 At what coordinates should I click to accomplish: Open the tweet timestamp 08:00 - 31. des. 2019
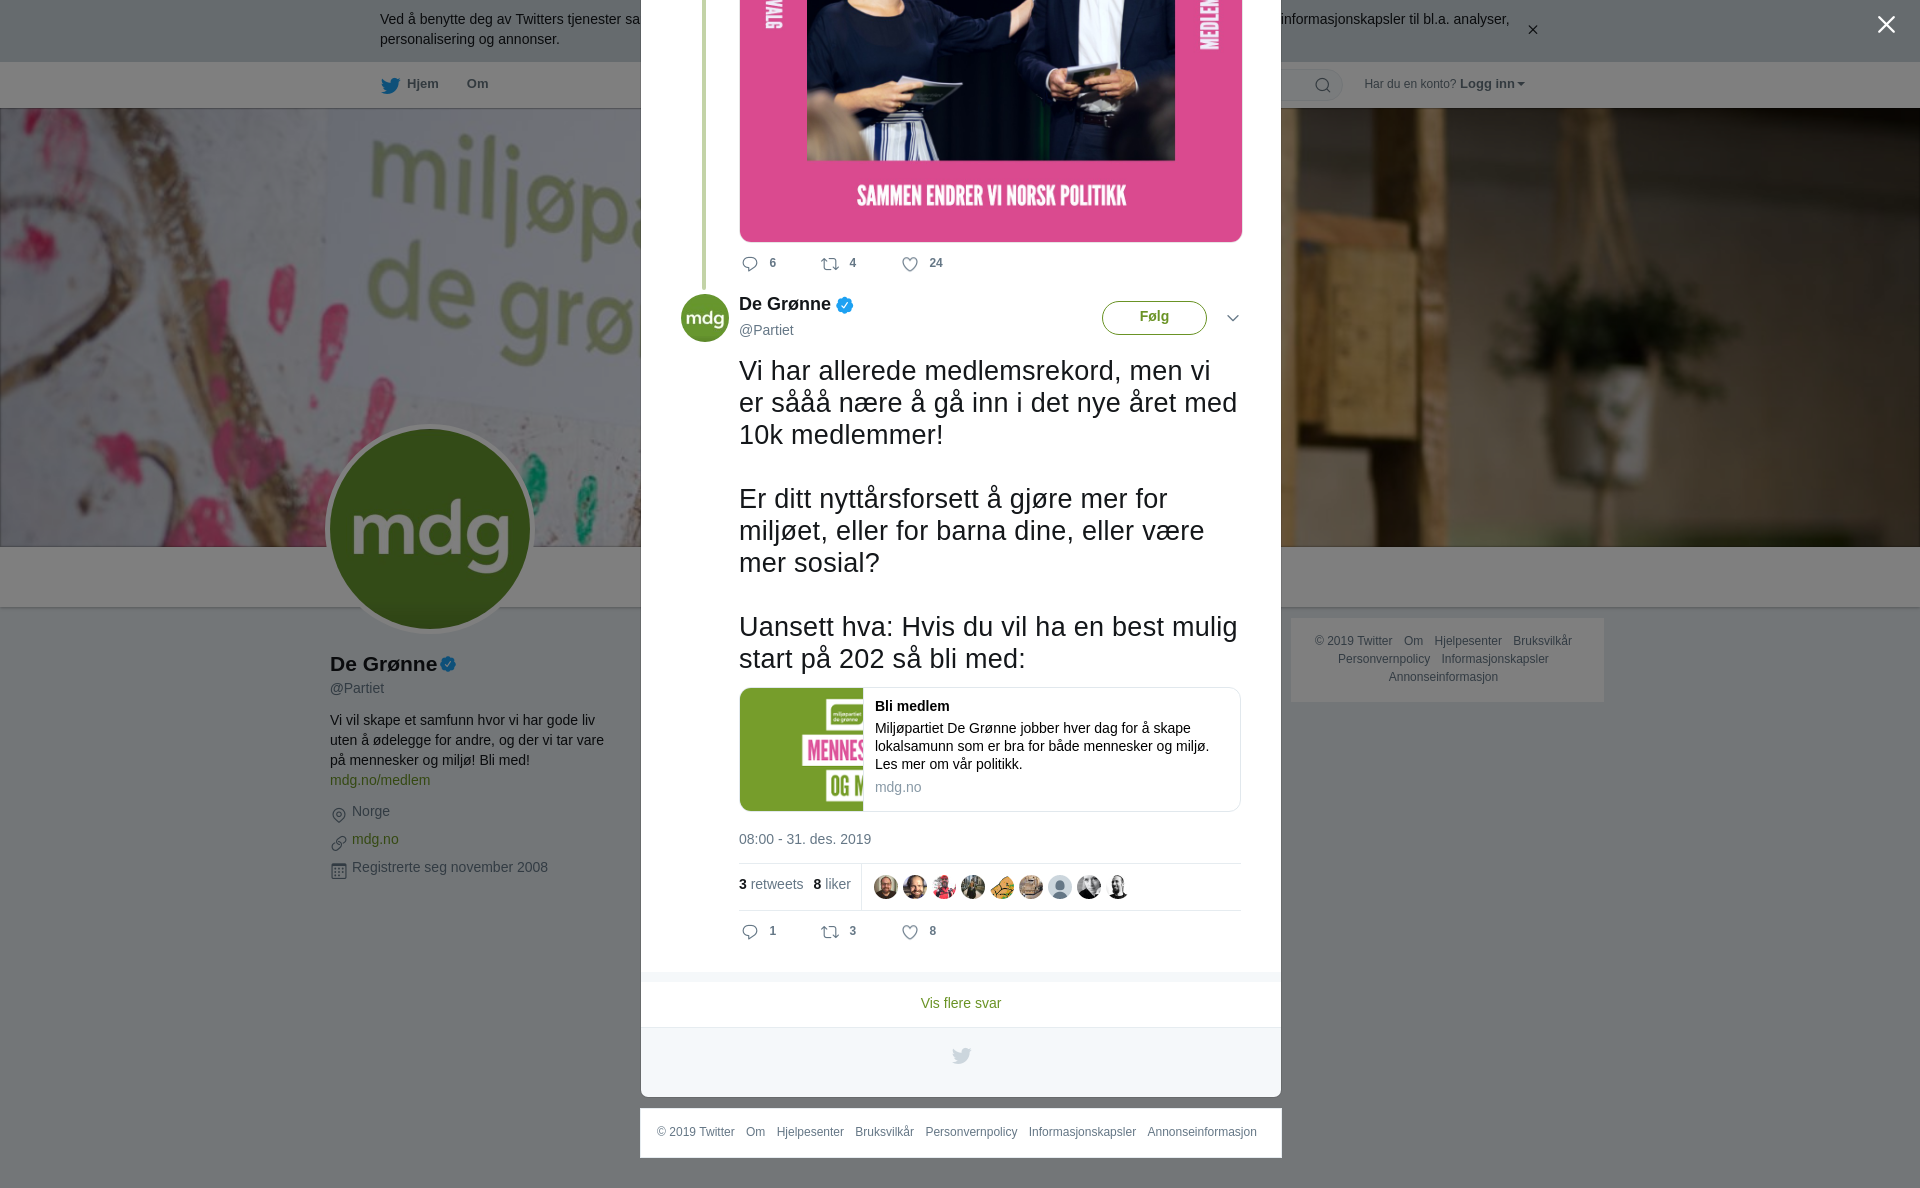click(x=805, y=839)
